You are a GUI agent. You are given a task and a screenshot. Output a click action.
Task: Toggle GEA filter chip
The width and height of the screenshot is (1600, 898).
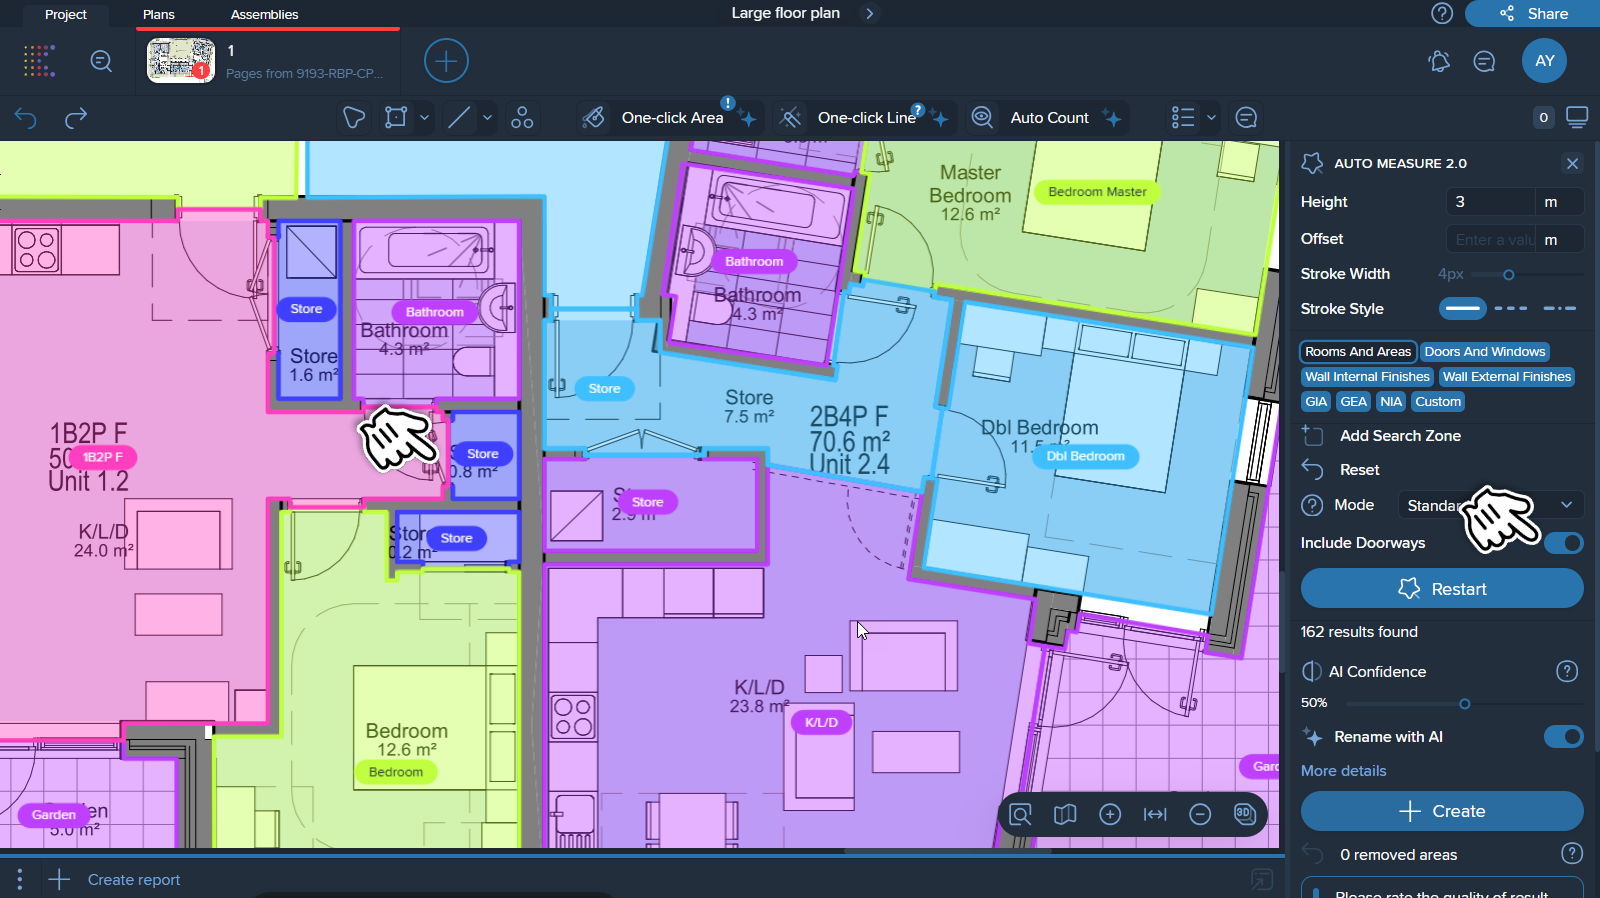click(x=1353, y=401)
